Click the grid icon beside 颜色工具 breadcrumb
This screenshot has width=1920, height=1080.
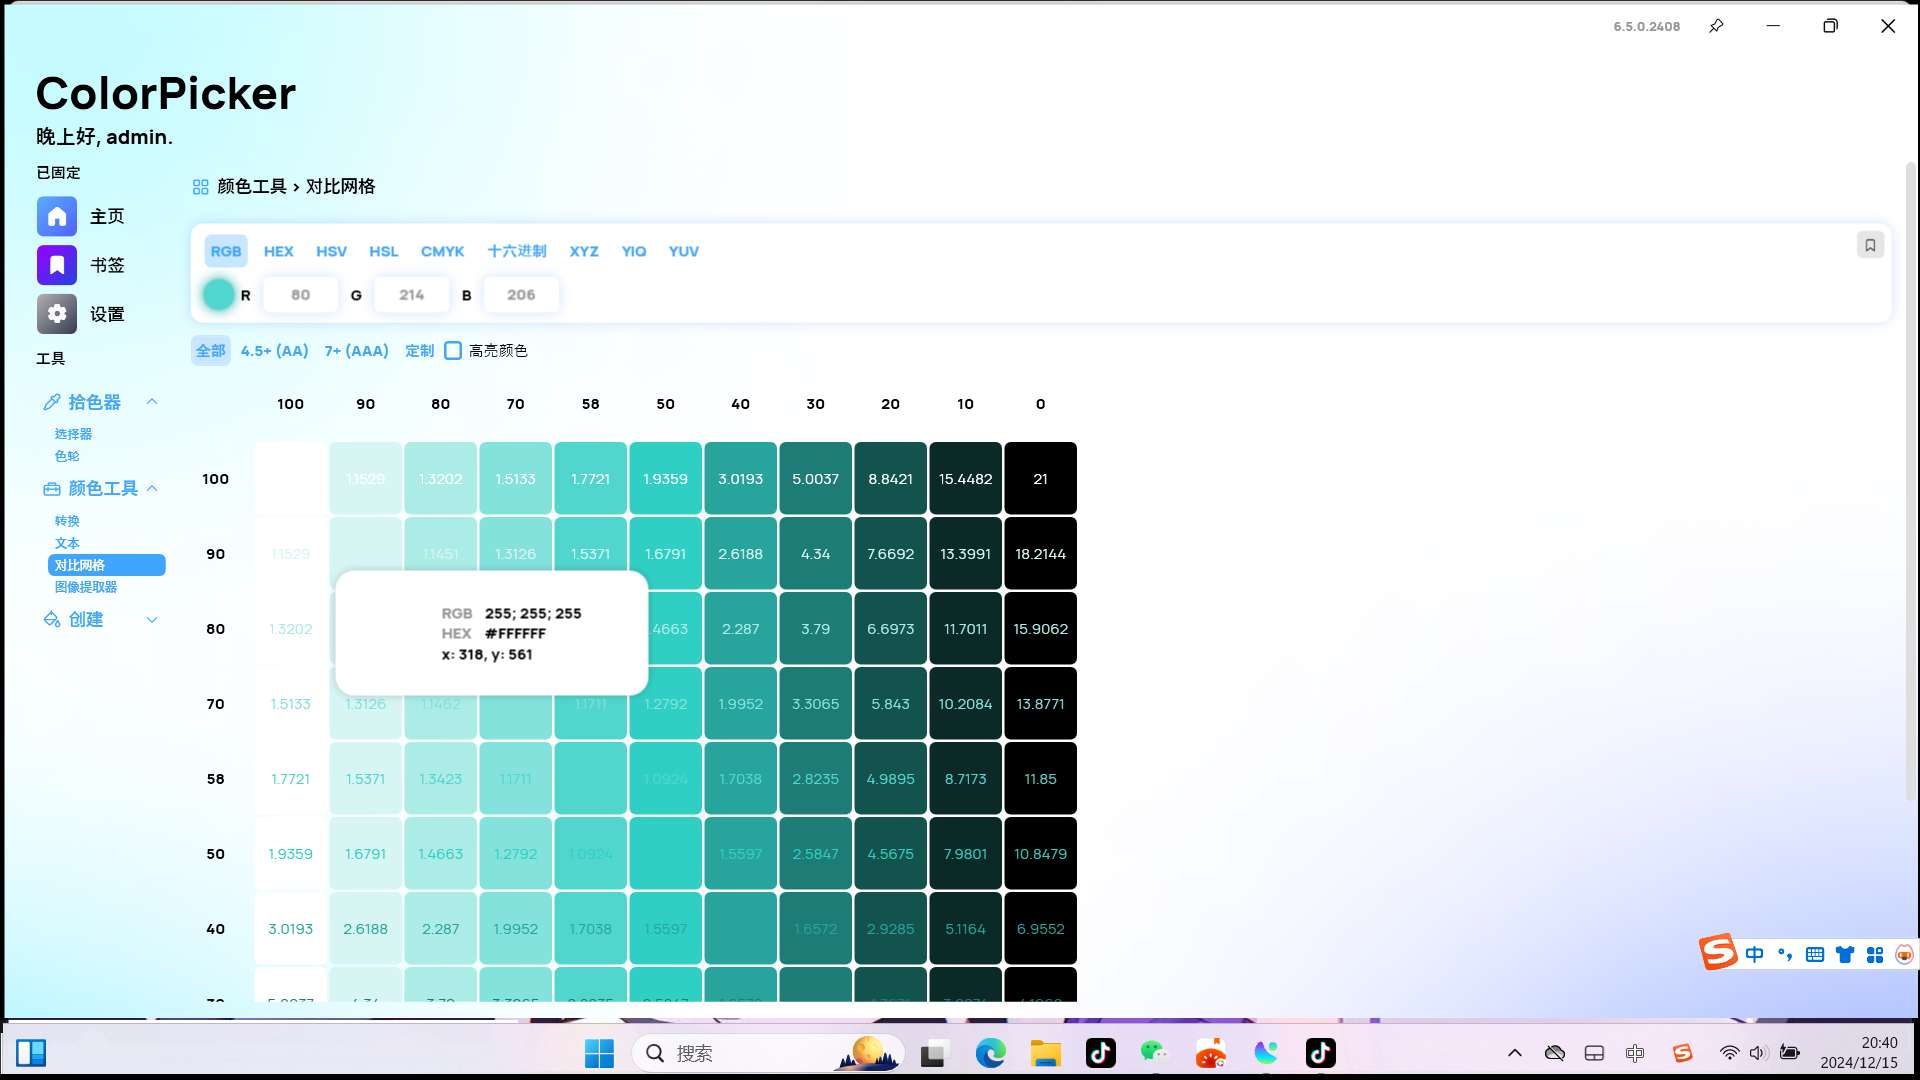coord(201,187)
